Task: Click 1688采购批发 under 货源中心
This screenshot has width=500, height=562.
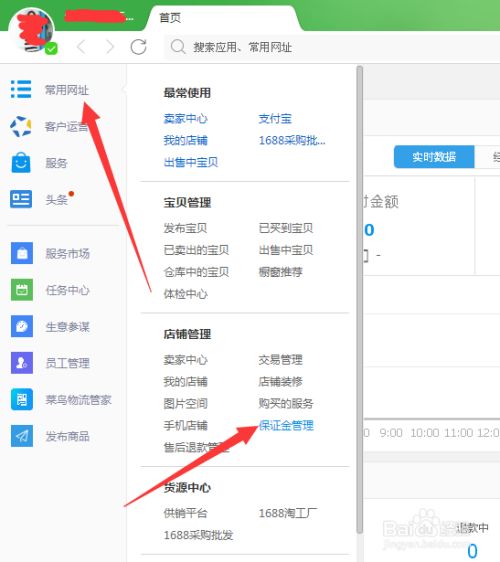Action: pyautogui.click(x=198, y=535)
